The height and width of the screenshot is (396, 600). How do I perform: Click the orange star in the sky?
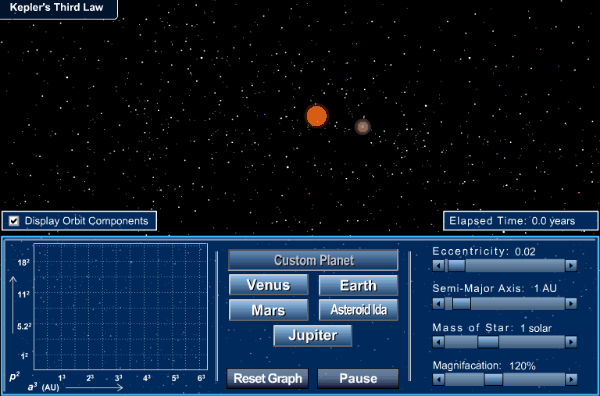[x=317, y=116]
